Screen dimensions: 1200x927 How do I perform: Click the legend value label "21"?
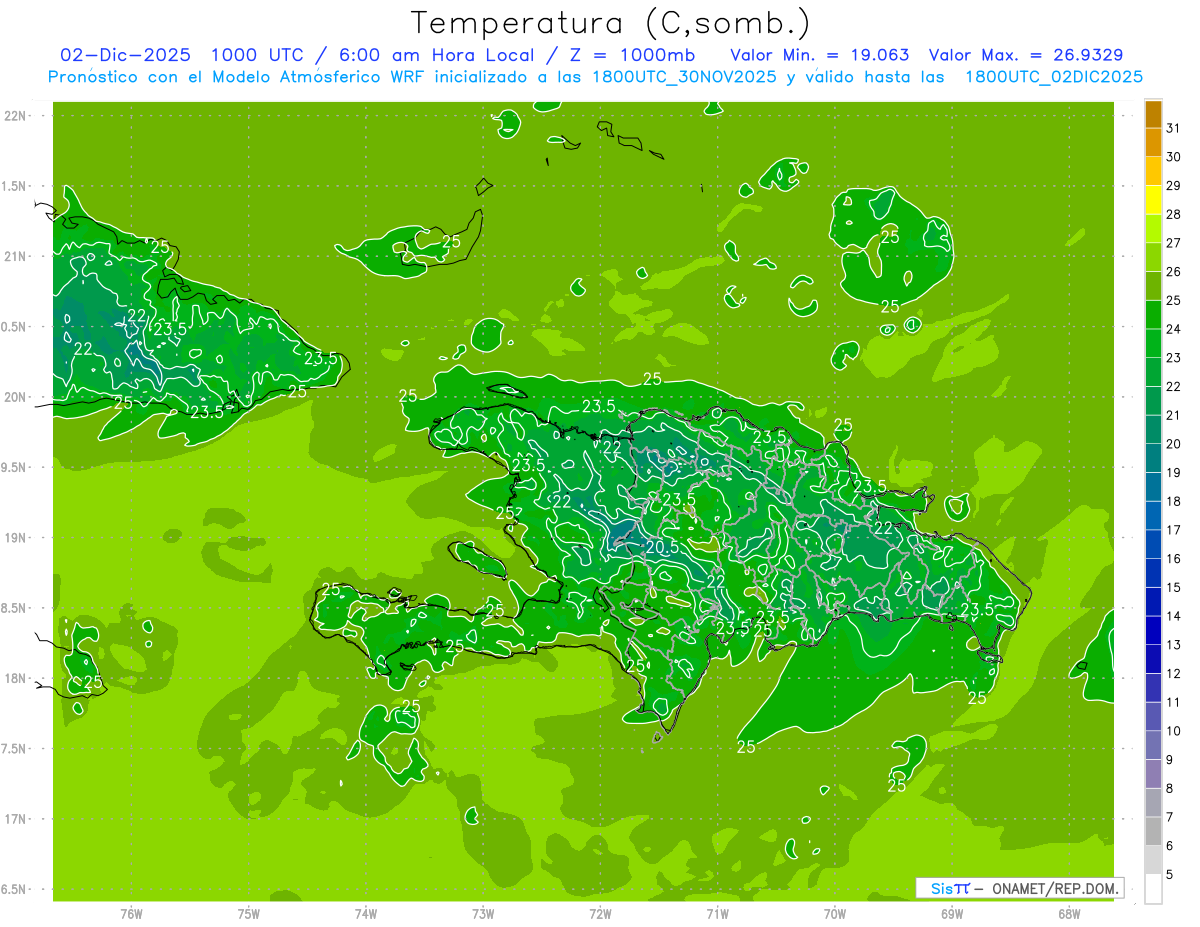(1173, 415)
